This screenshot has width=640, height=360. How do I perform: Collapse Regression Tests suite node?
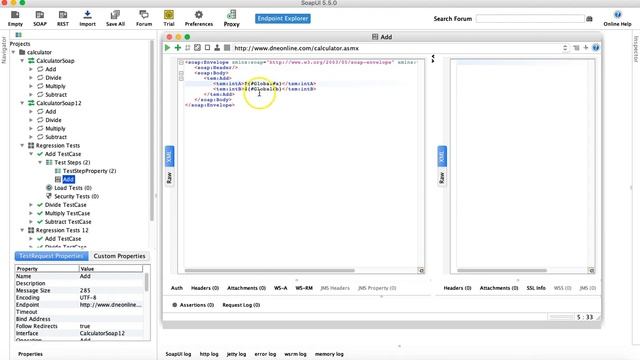click(x=22, y=145)
